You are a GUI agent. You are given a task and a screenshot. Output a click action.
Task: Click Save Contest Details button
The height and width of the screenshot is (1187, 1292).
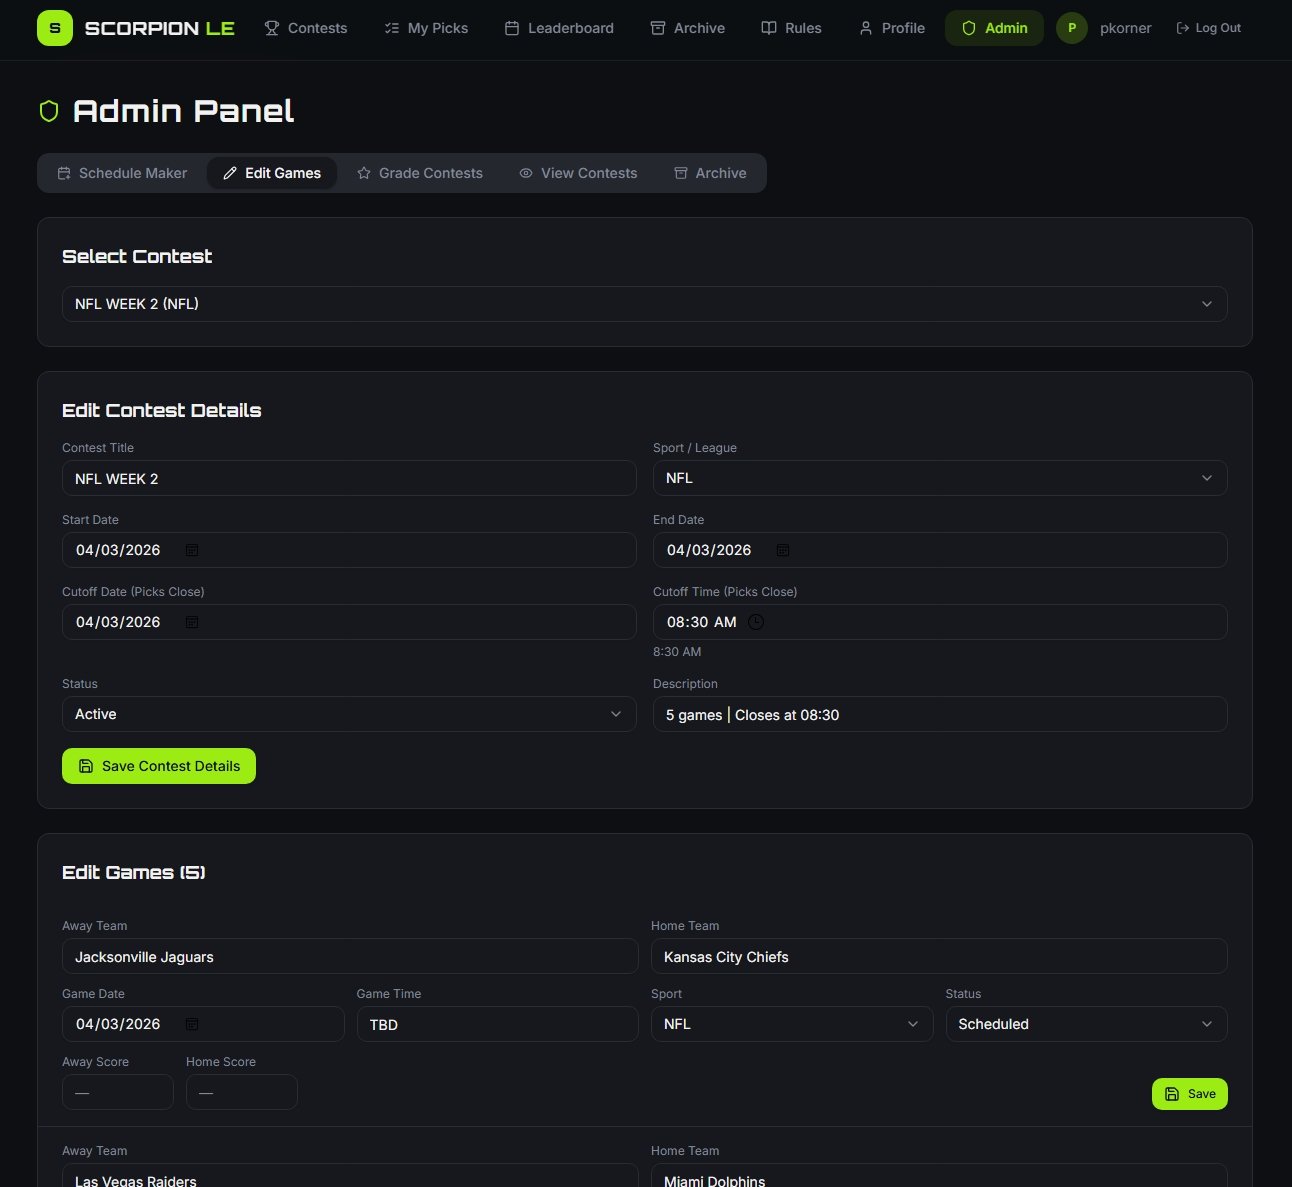(x=159, y=766)
